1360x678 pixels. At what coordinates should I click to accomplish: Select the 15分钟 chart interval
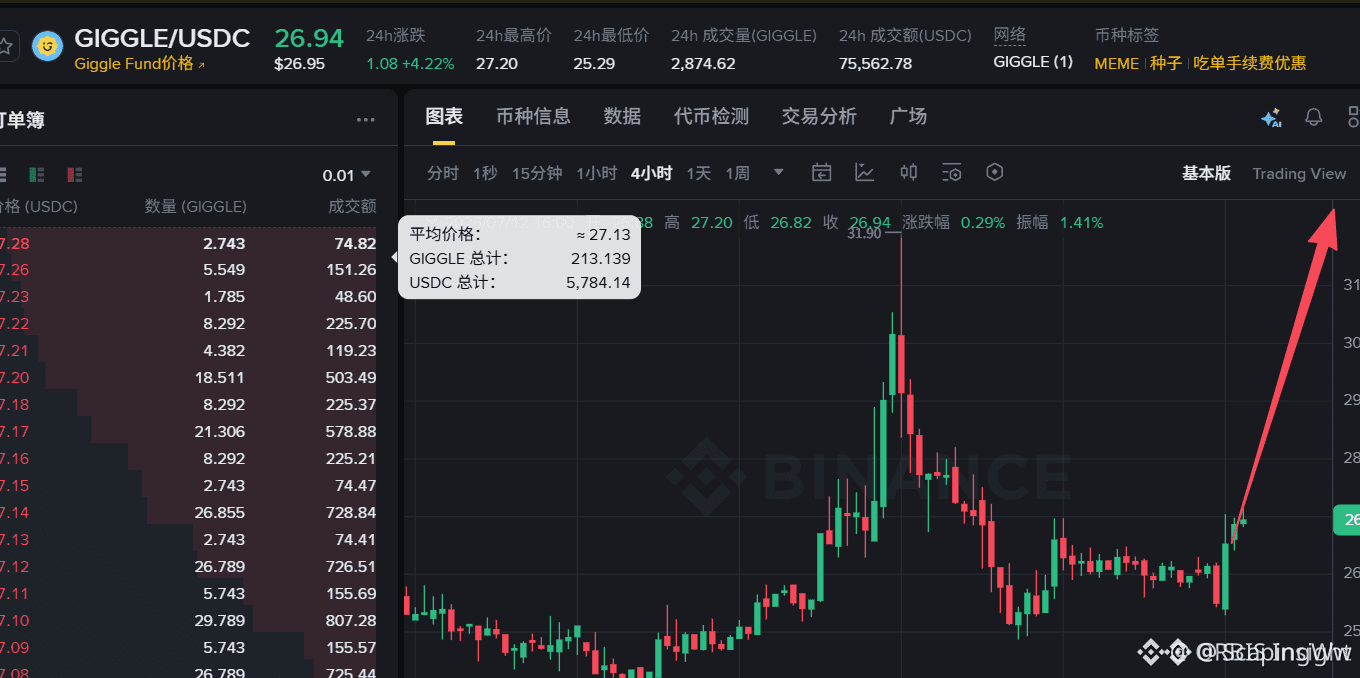click(537, 173)
